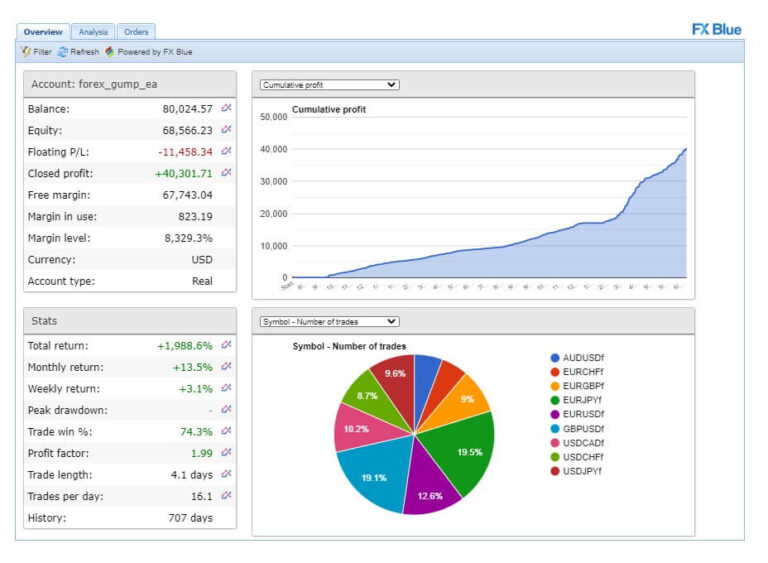Viewport: 768px width, 563px height.
Task: Click the Equity value 68,566.23
Action: tap(188, 130)
